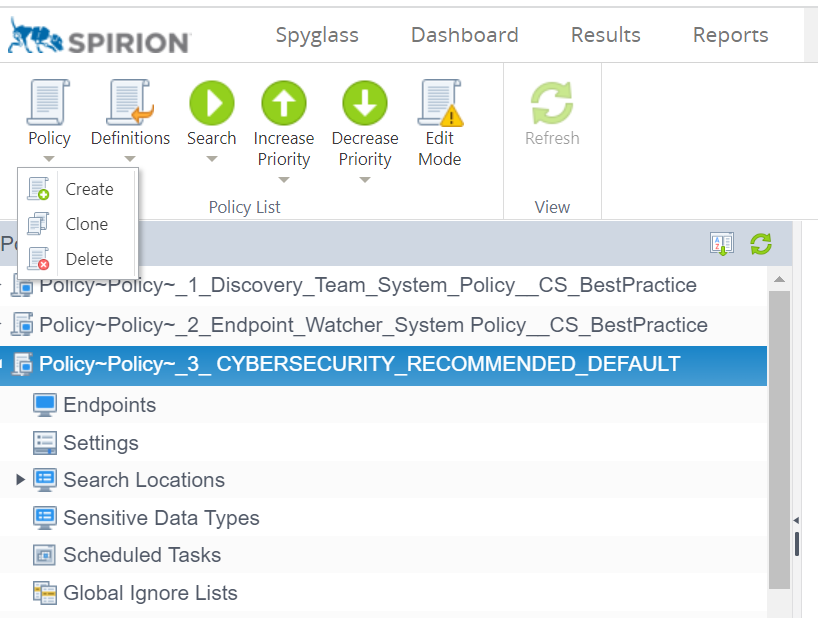Click the Global Ignore Lists icon
Viewport: 818px width, 618px height.
pyautogui.click(x=44, y=593)
